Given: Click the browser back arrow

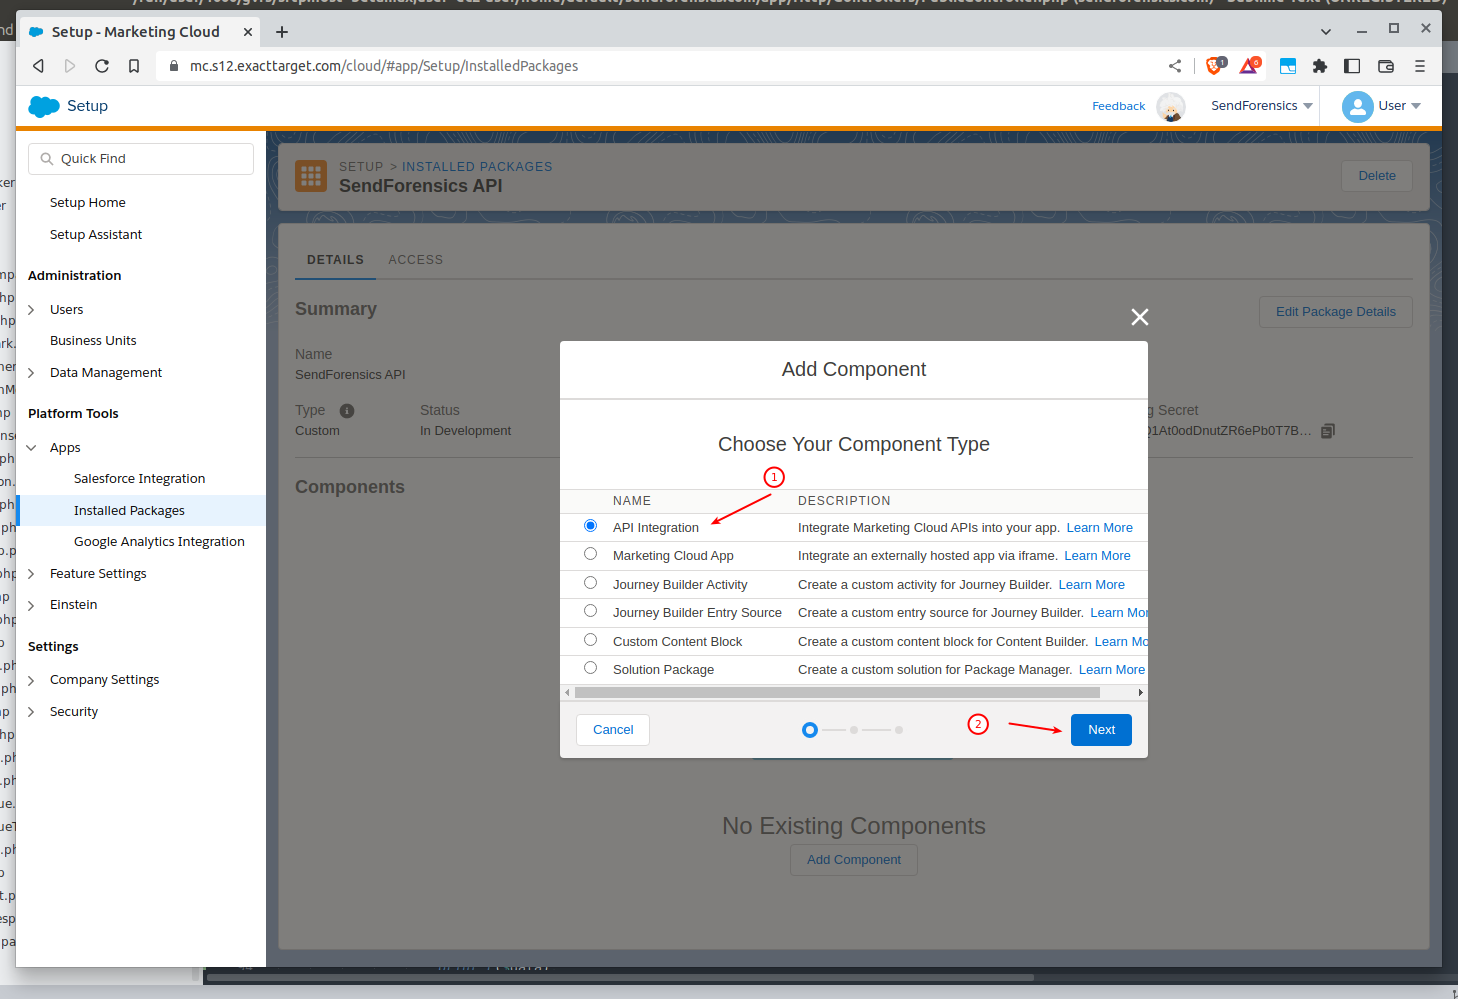Looking at the screenshot, I should click(39, 66).
